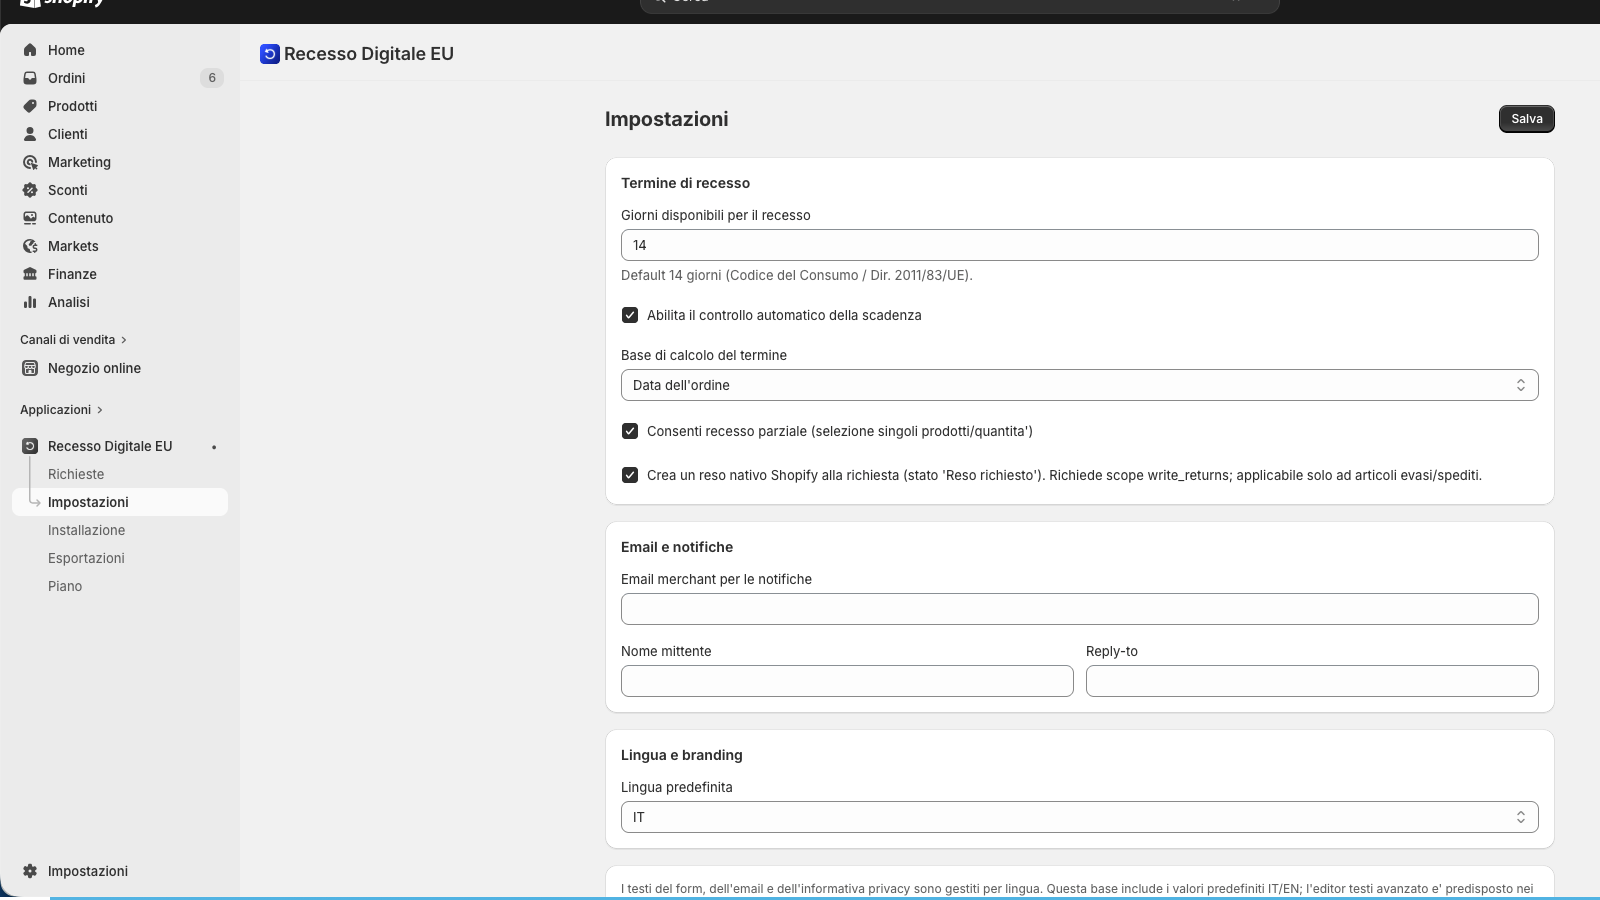1600x900 pixels.
Task: Click the orders count badge 6
Action: 212,78
